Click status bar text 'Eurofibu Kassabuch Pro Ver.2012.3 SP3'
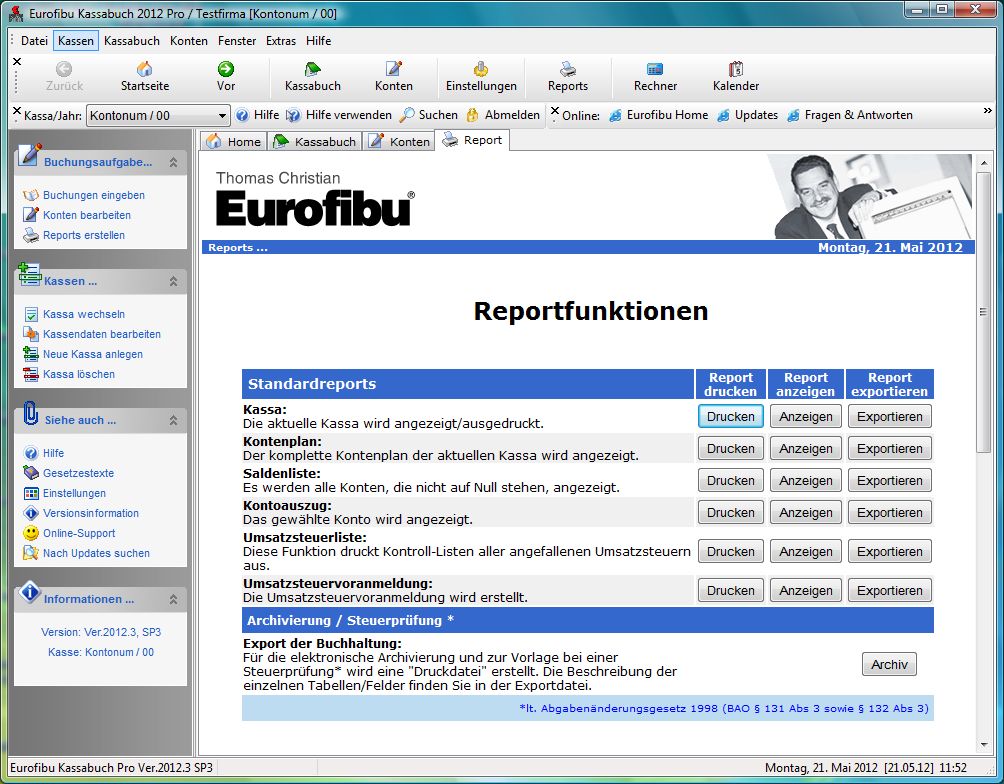 111,767
